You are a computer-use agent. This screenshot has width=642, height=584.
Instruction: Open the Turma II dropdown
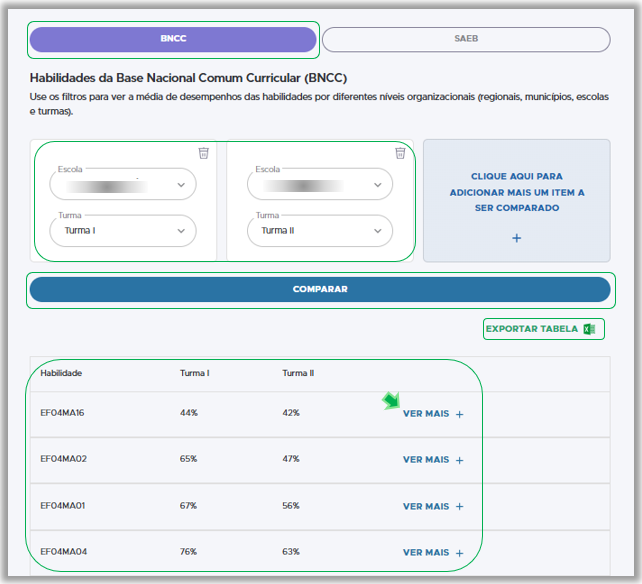click(320, 231)
